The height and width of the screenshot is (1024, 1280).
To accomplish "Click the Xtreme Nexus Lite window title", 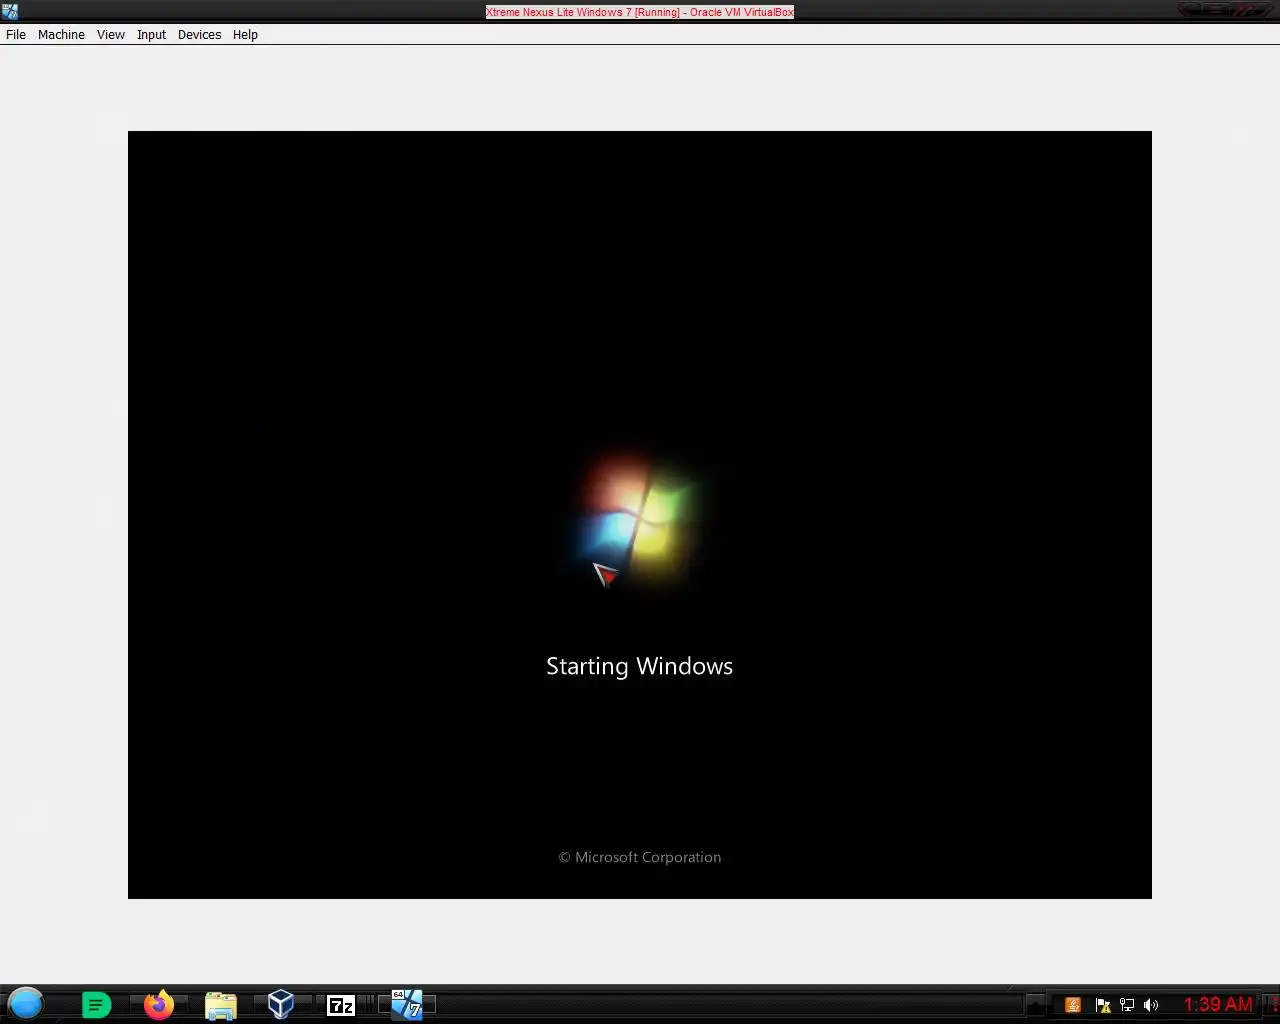I will click(x=640, y=12).
